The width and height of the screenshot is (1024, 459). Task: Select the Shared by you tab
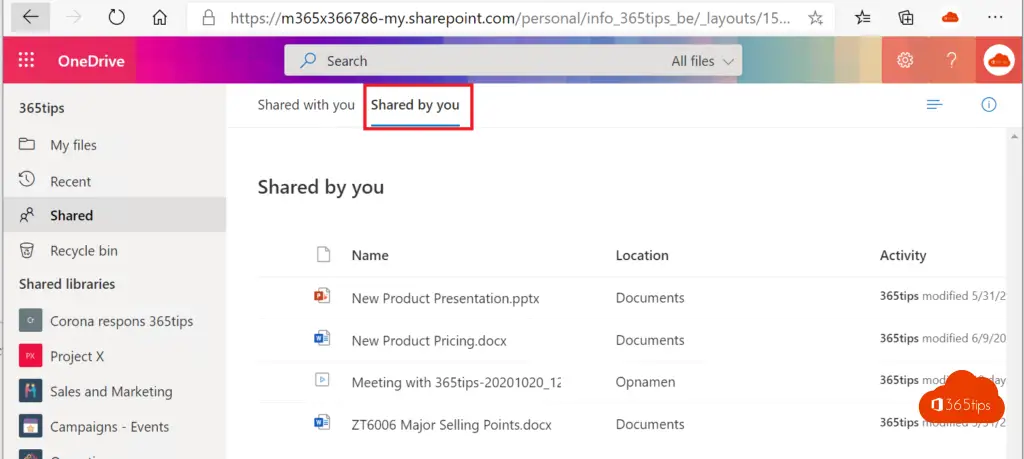[x=415, y=104]
